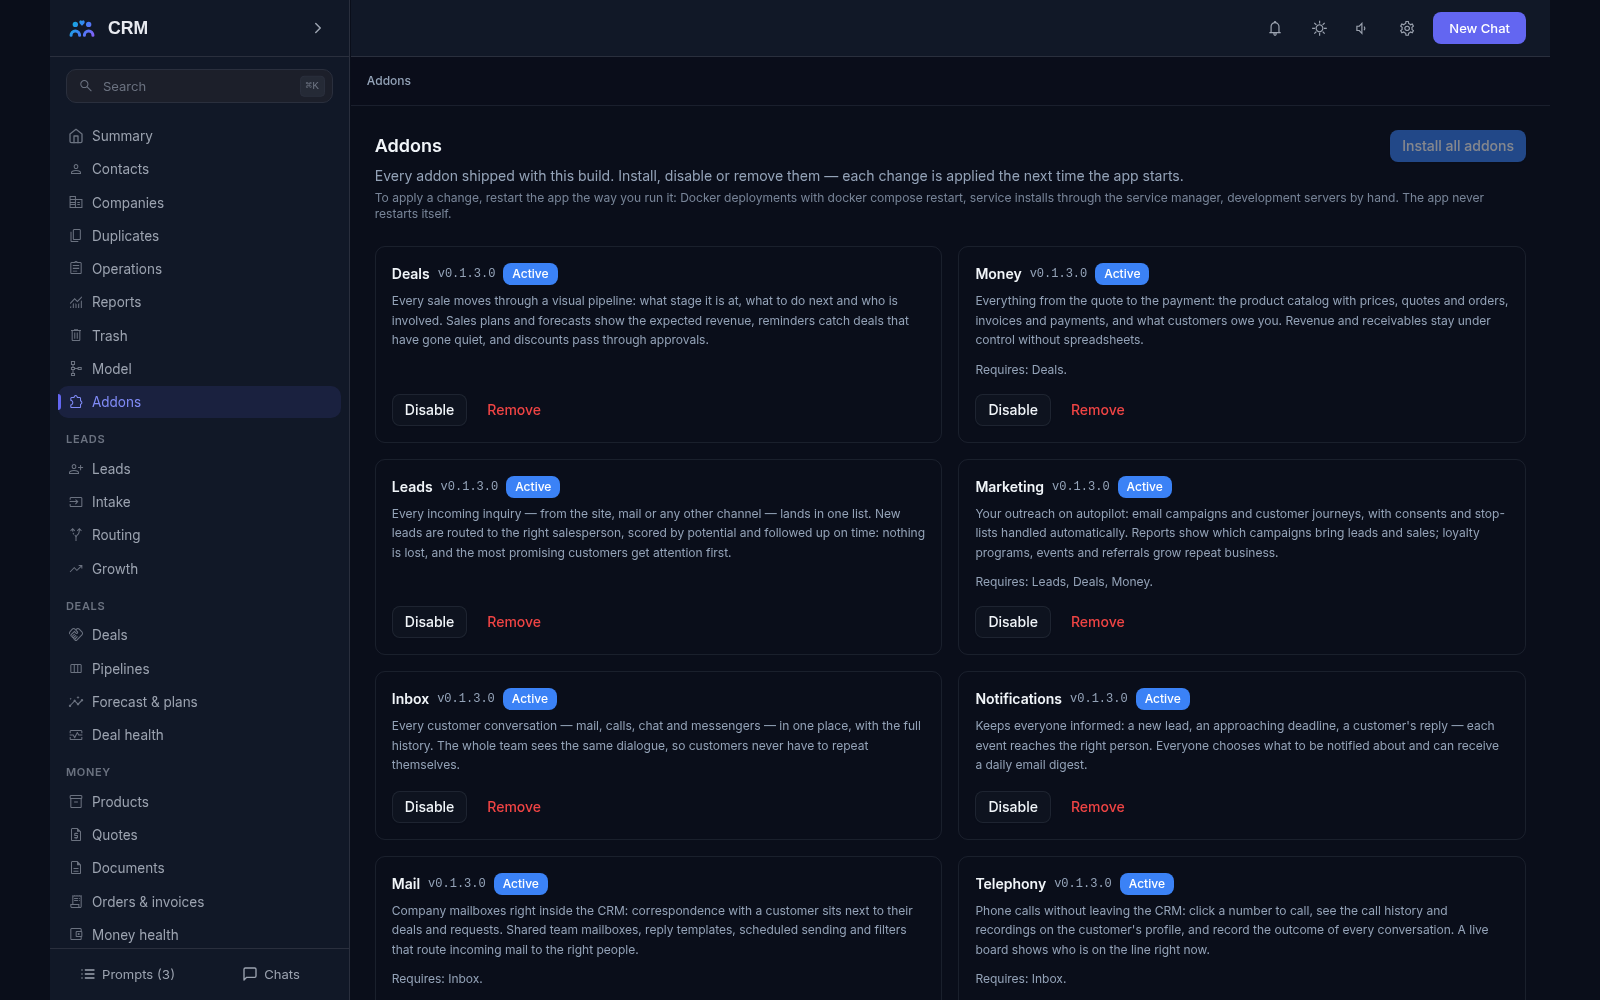Click the Contacts person icon
The height and width of the screenshot is (1000, 1600).
[76, 169]
